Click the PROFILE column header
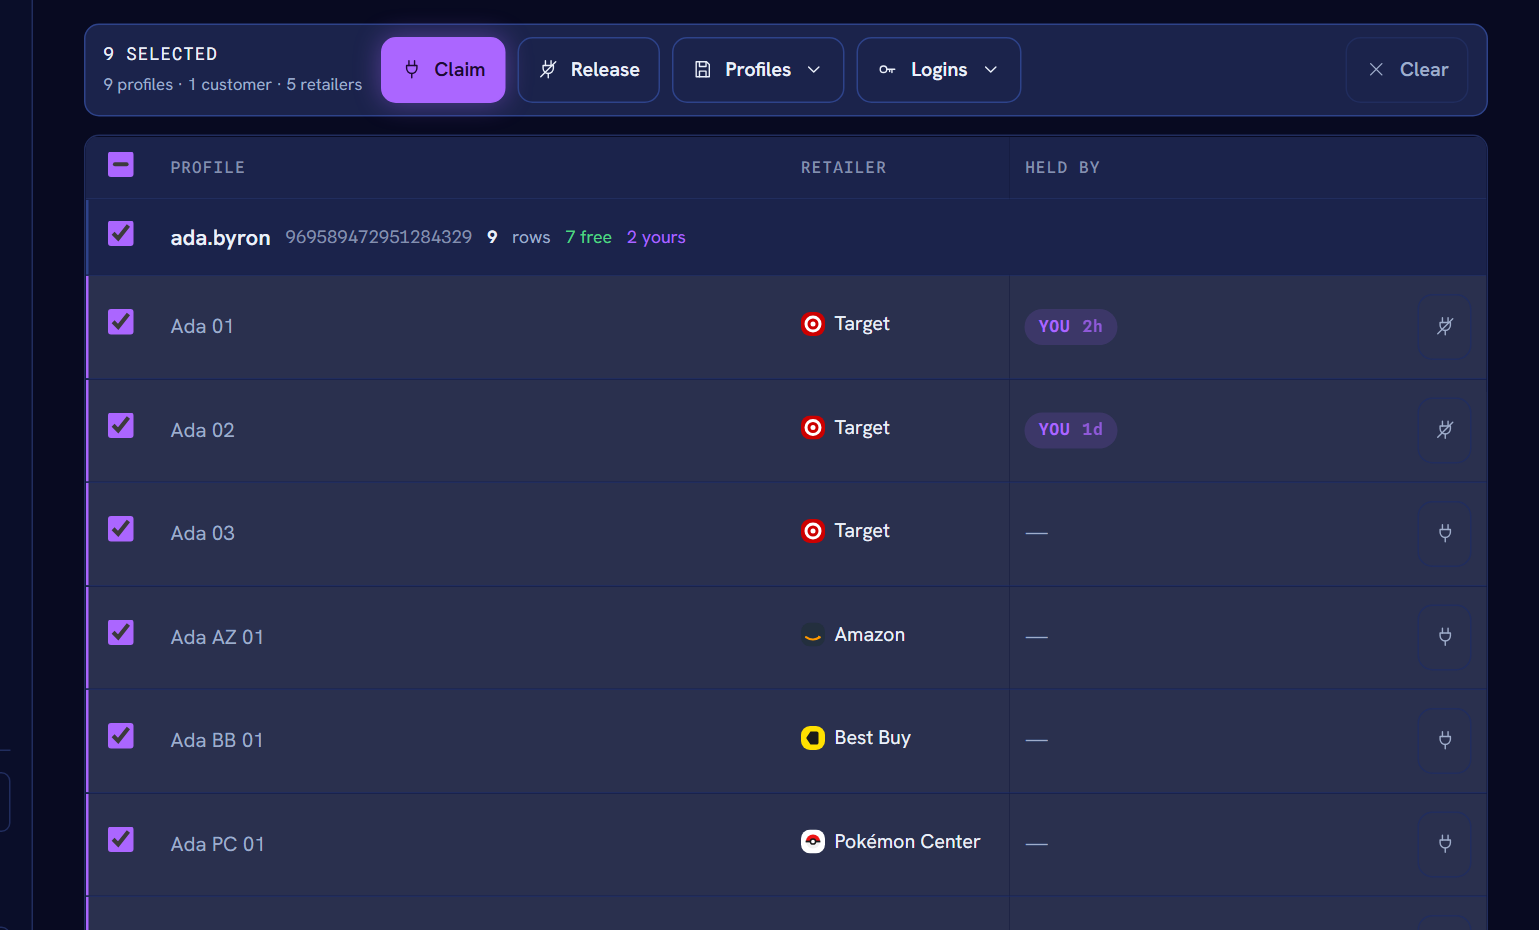This screenshot has width=1539, height=930. point(208,168)
